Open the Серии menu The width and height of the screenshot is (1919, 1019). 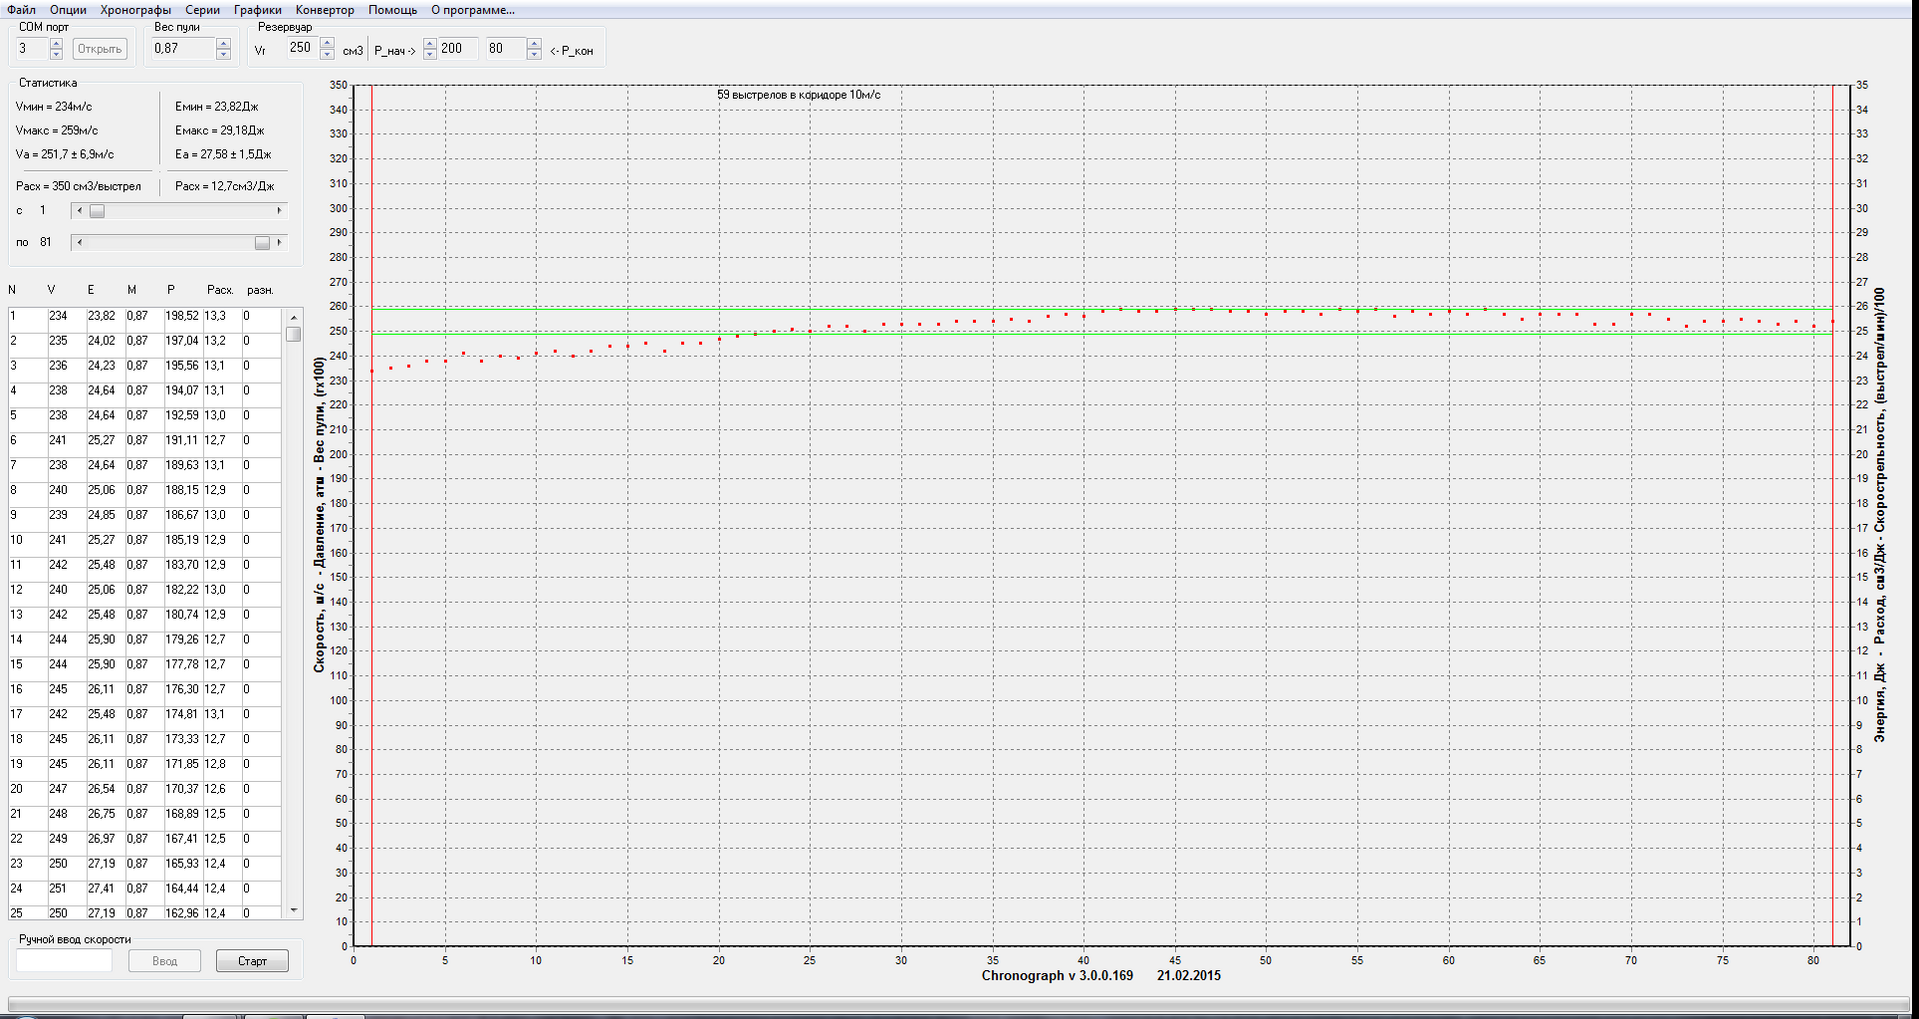coord(202,10)
